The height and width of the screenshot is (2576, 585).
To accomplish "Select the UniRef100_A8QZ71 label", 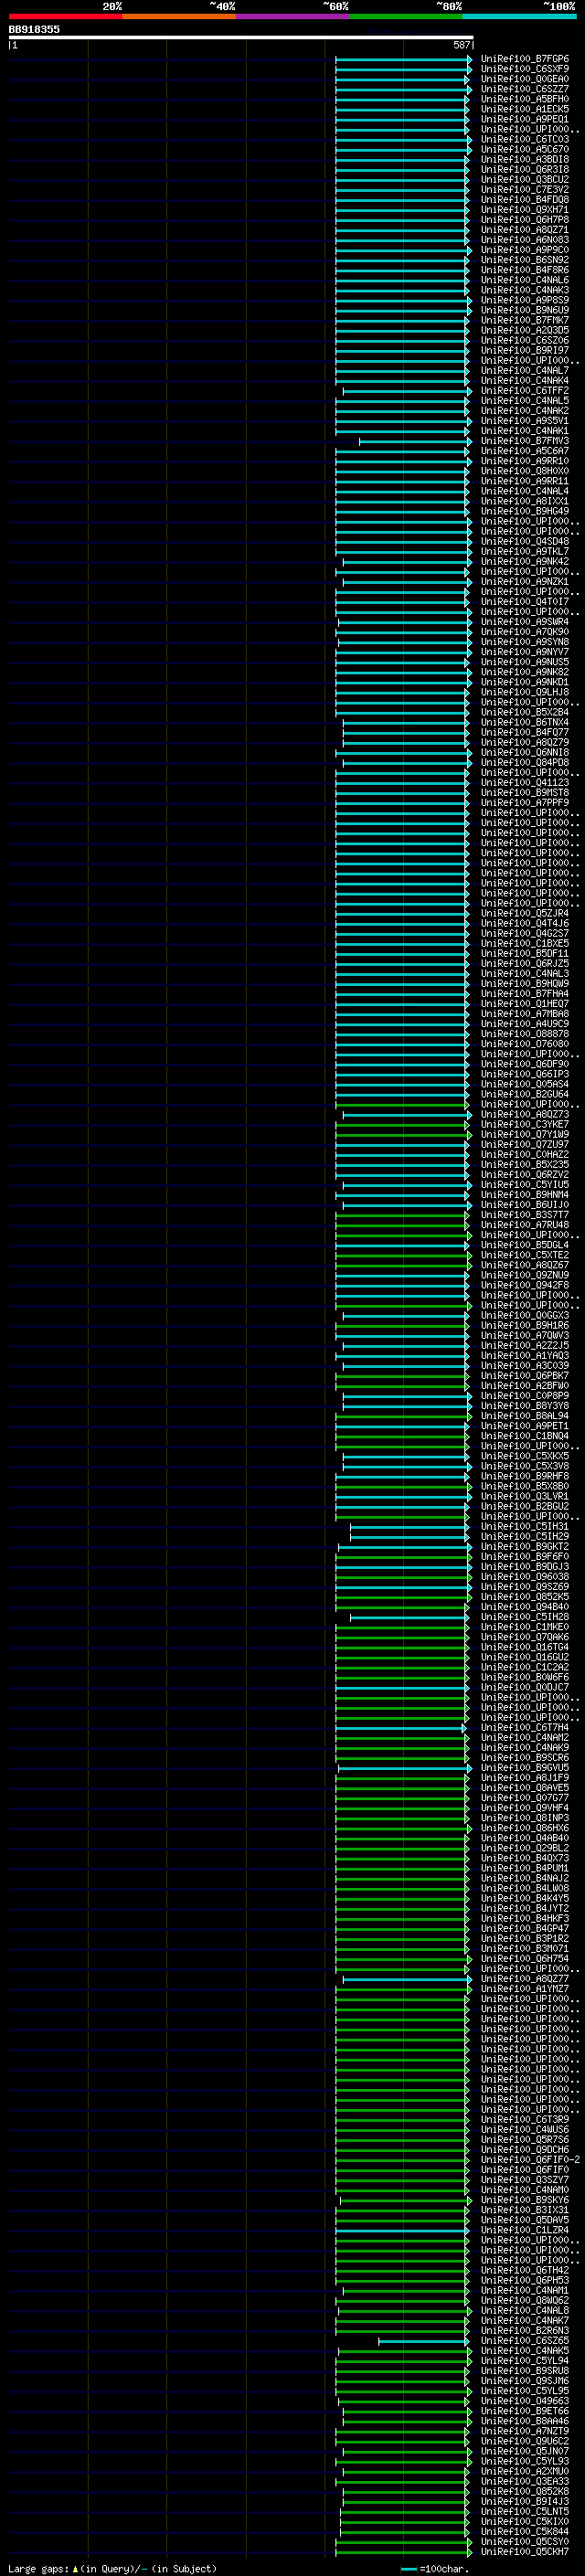I will (524, 230).
